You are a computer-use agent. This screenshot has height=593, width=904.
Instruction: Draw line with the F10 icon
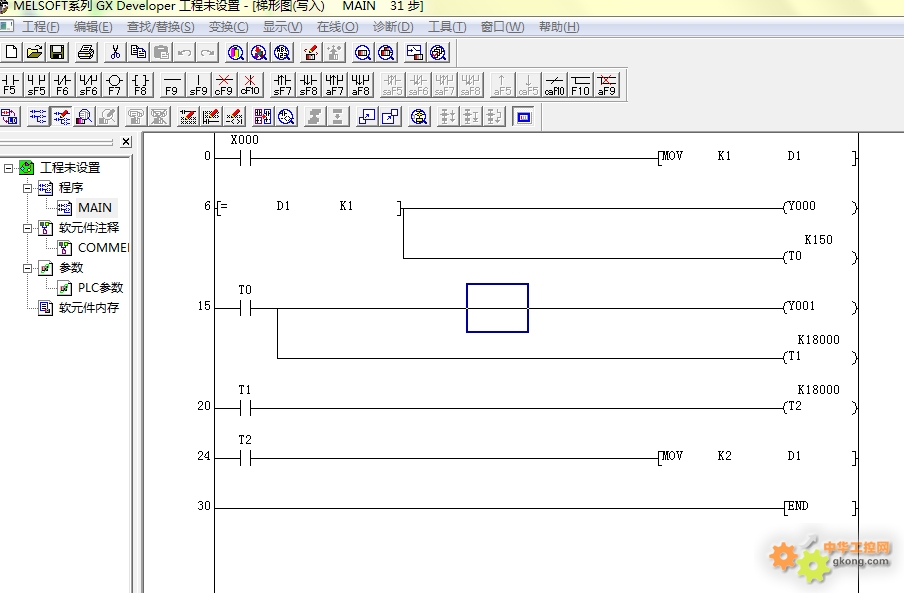pos(581,85)
